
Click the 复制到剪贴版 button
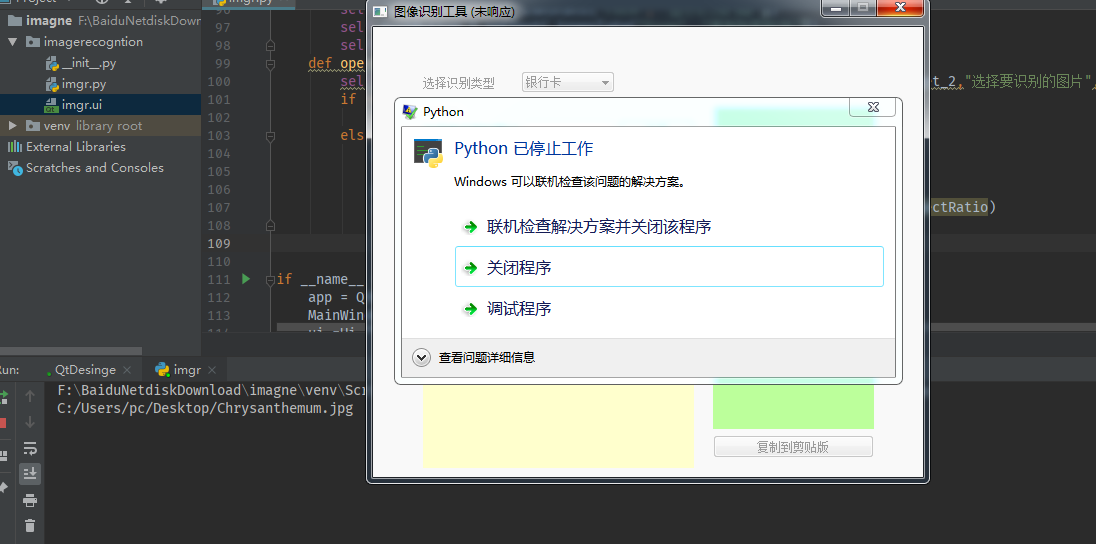coord(793,447)
